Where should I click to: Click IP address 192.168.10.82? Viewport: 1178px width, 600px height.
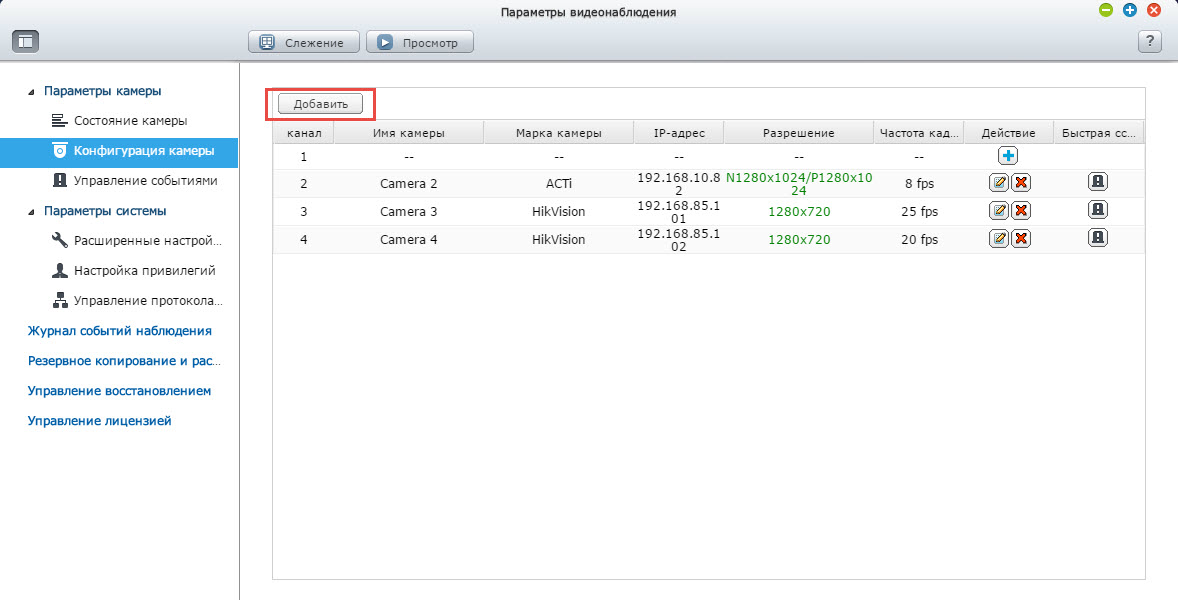[x=679, y=184]
